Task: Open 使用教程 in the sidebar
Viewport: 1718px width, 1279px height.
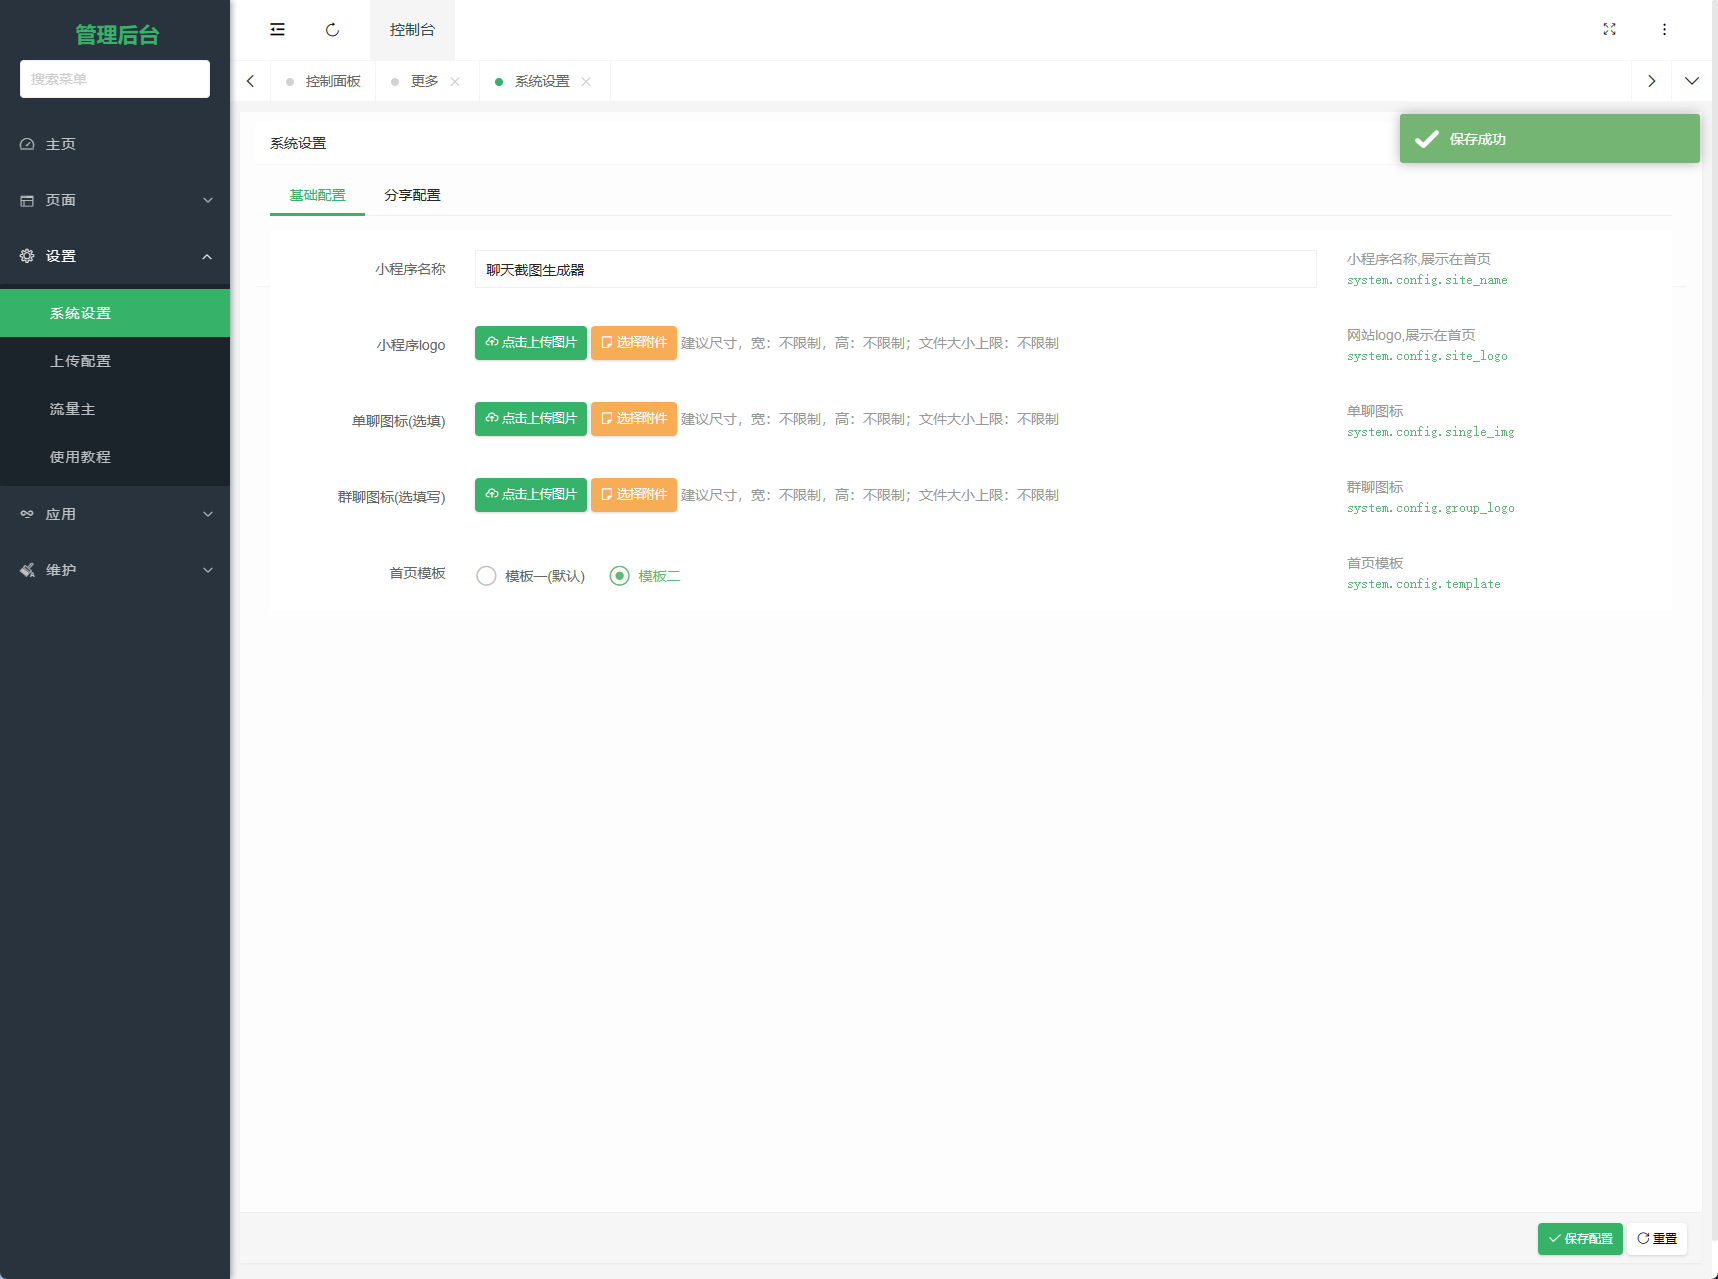Action: tap(115, 457)
